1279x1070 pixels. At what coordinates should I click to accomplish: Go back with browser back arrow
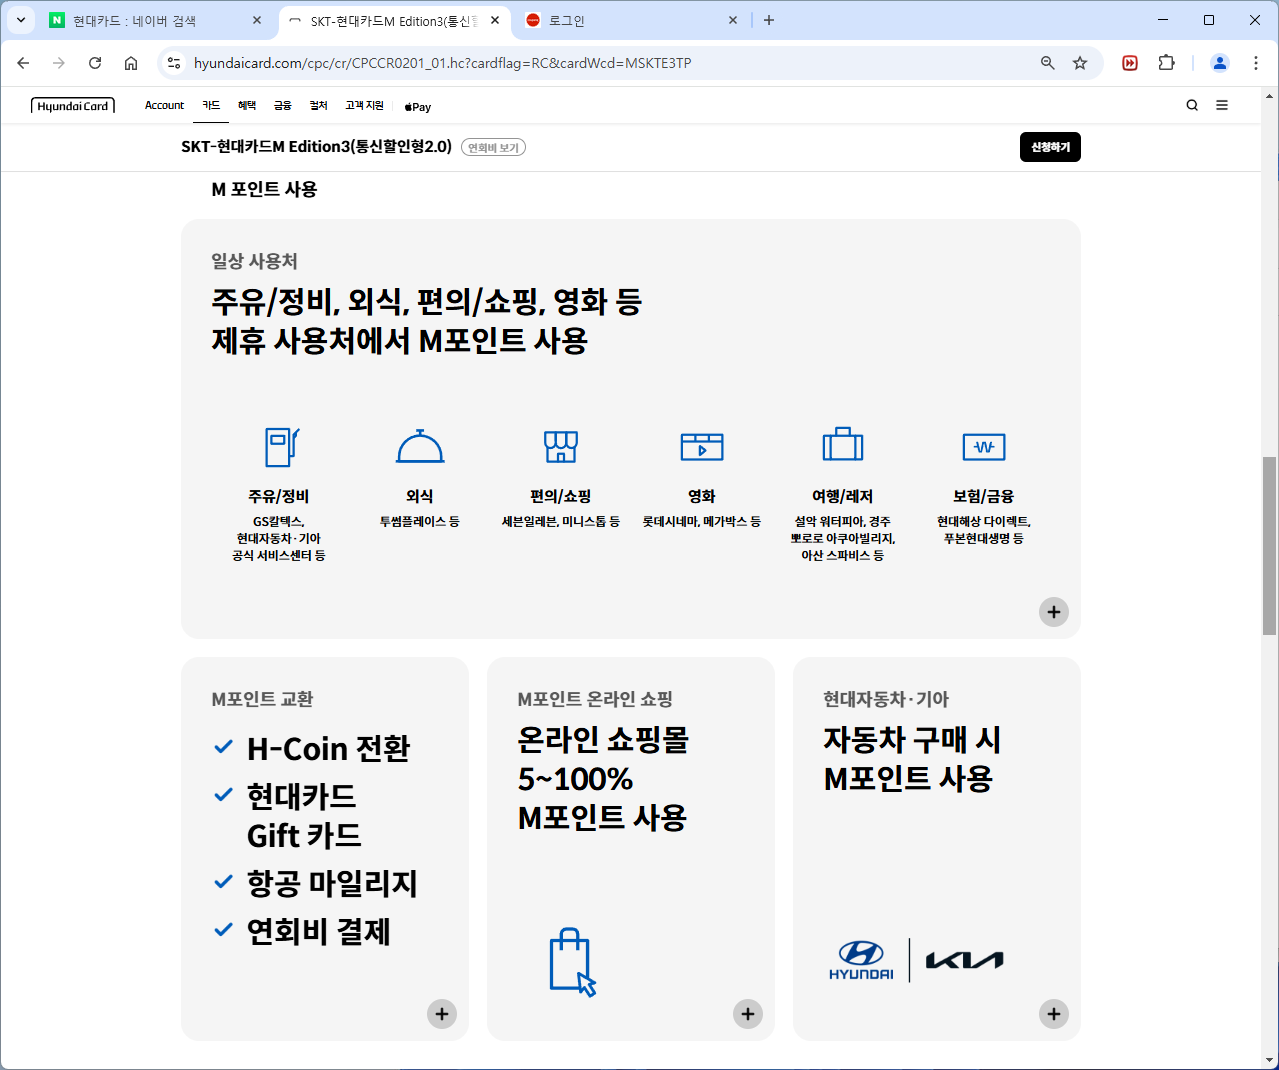[23, 63]
